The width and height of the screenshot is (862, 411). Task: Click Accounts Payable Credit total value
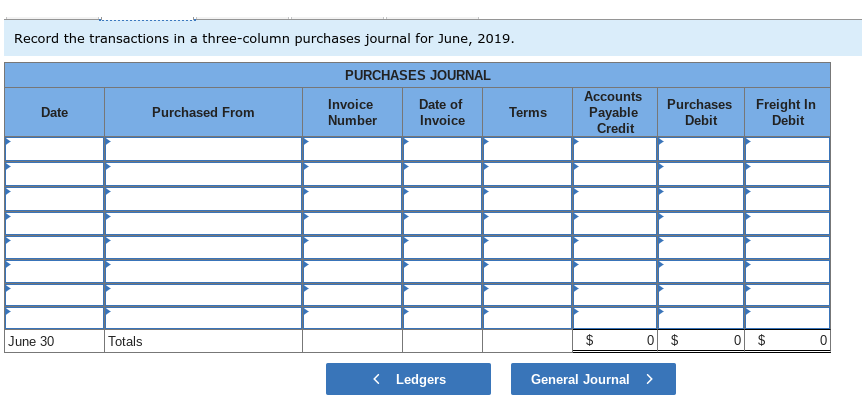click(x=615, y=341)
